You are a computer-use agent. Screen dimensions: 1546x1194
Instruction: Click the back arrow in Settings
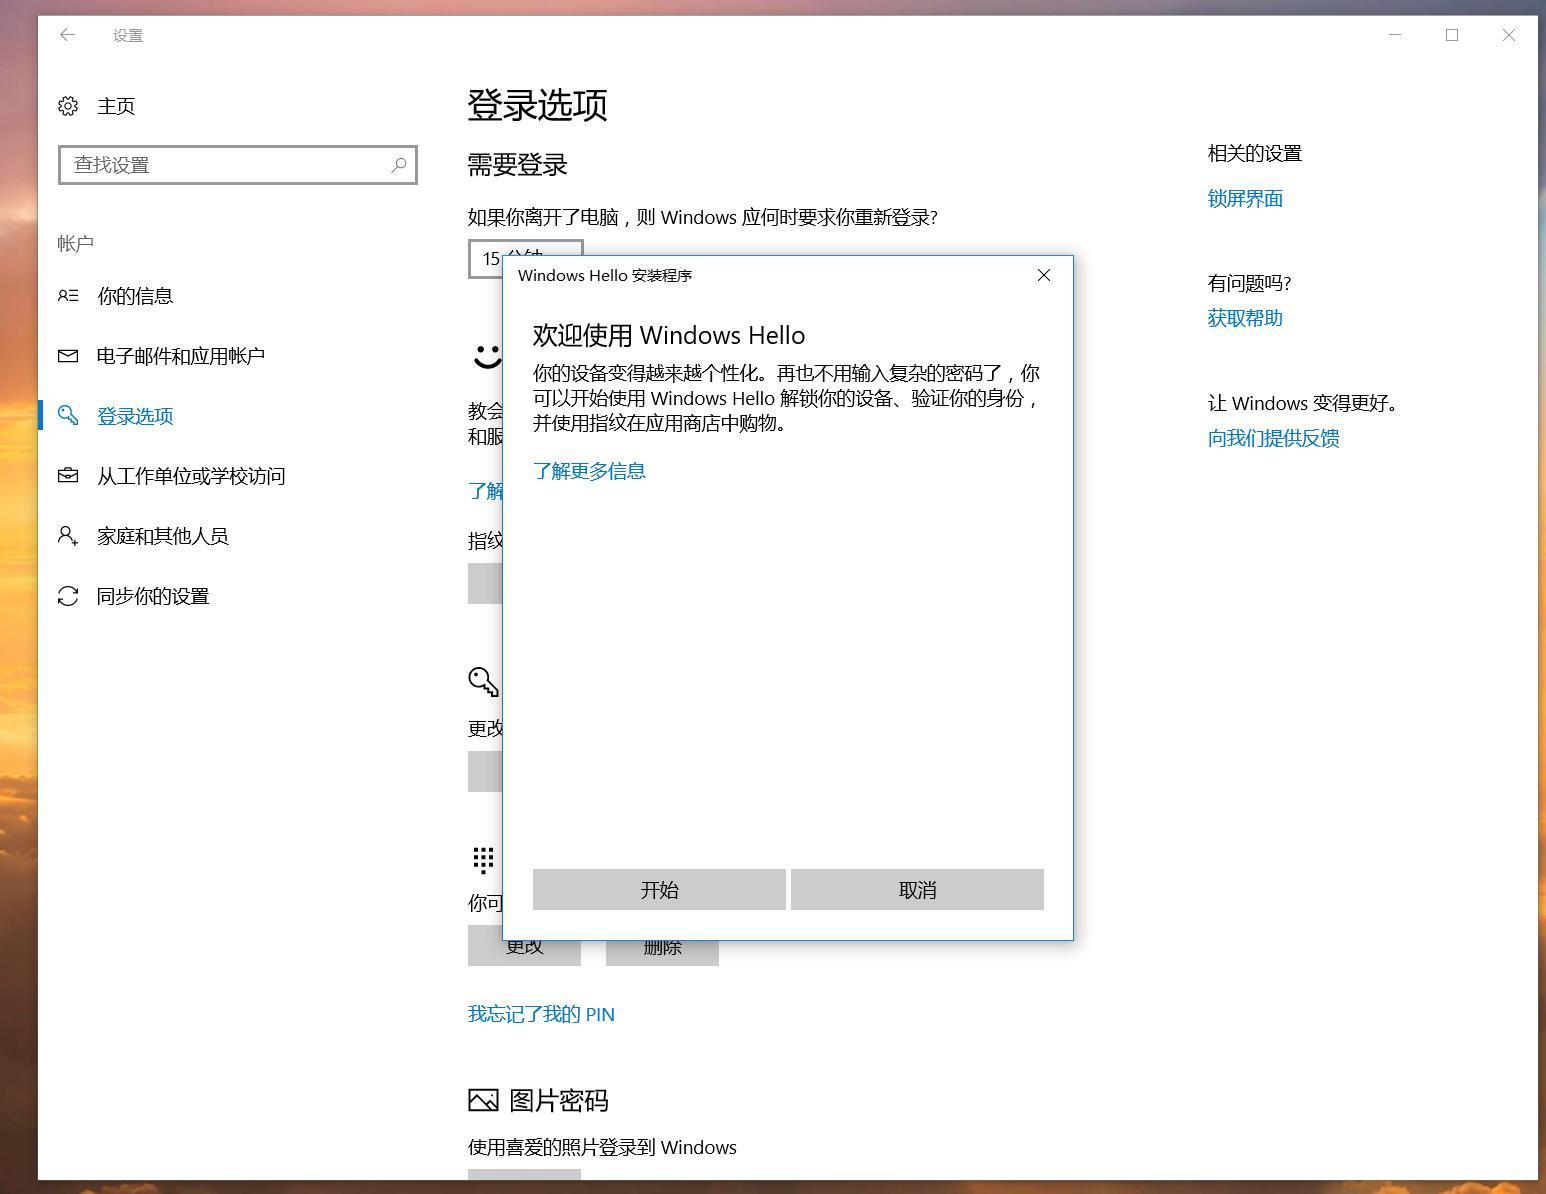[x=67, y=34]
